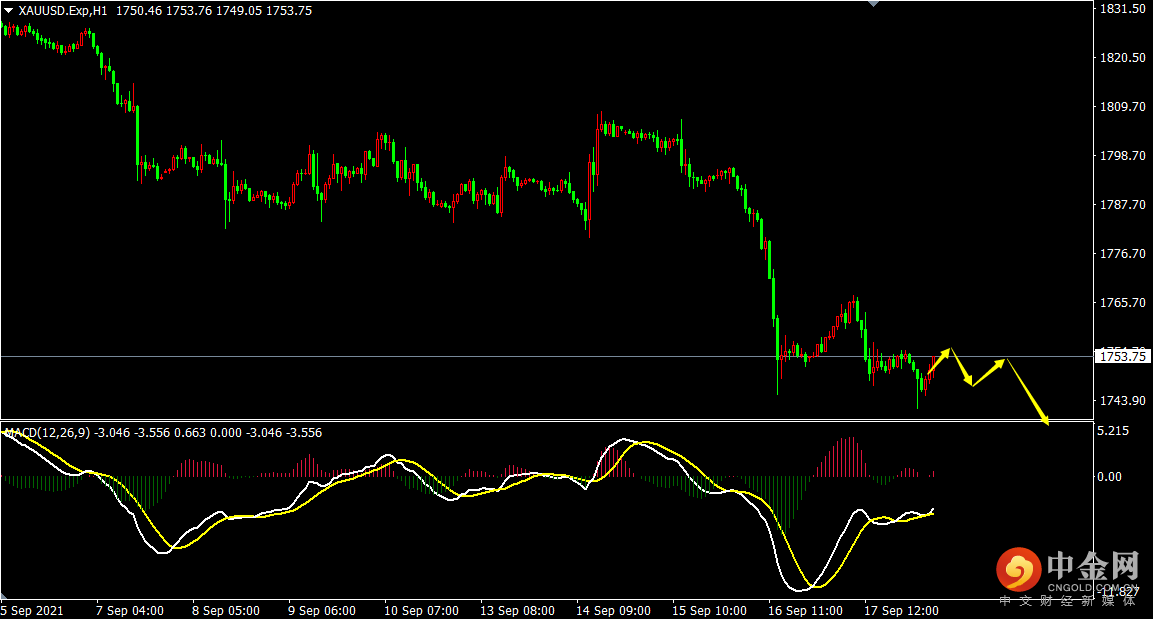Image resolution: width=1153 pixels, height=619 pixels.
Task: Click the 7 Sep 04:00 time label
Action: click(x=130, y=611)
